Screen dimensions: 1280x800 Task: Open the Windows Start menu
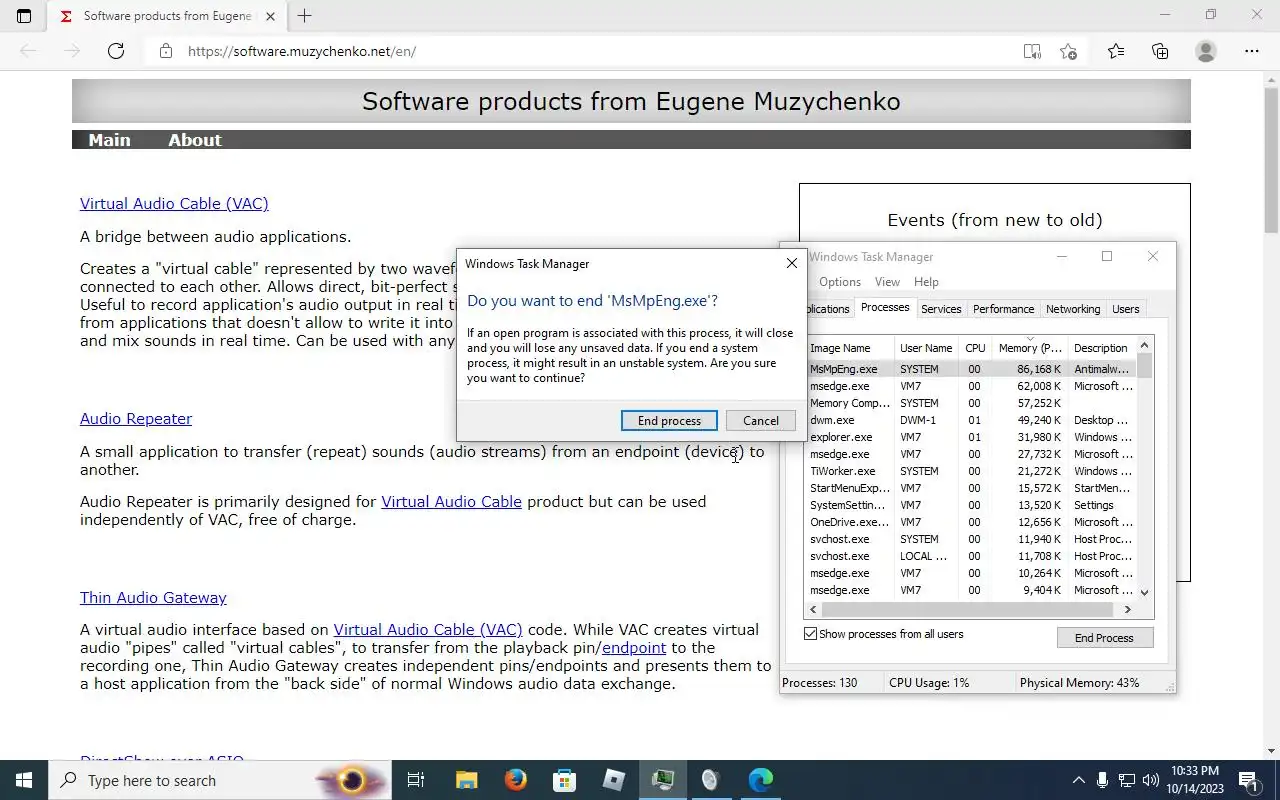24,780
